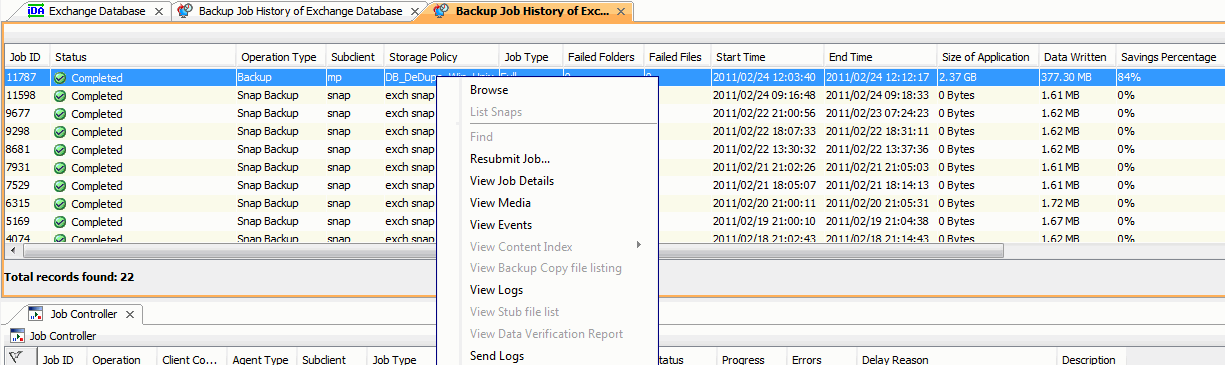The height and width of the screenshot is (365, 1225).
Task: Click the green Completed icon for job 5169
Action: click(60, 222)
